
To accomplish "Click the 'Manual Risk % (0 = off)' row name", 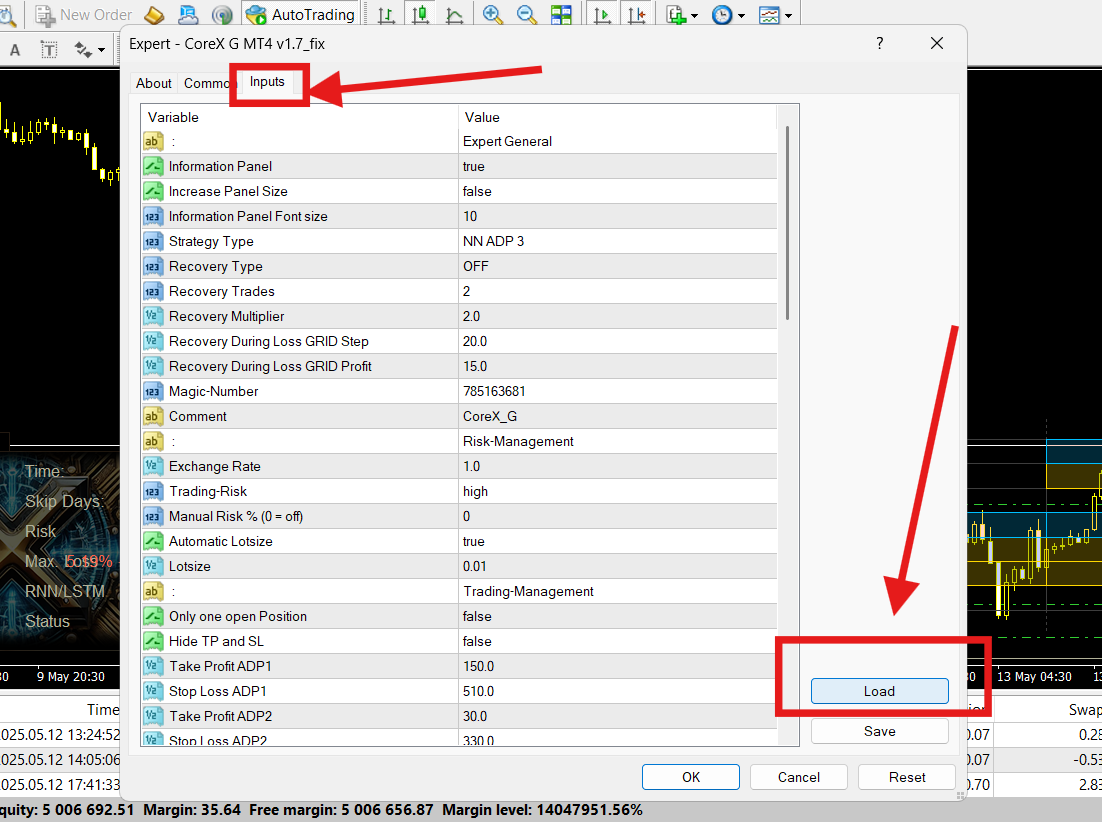I will [x=235, y=516].
